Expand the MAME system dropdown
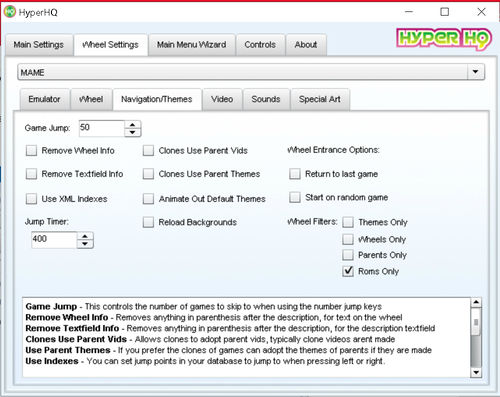 tap(475, 72)
